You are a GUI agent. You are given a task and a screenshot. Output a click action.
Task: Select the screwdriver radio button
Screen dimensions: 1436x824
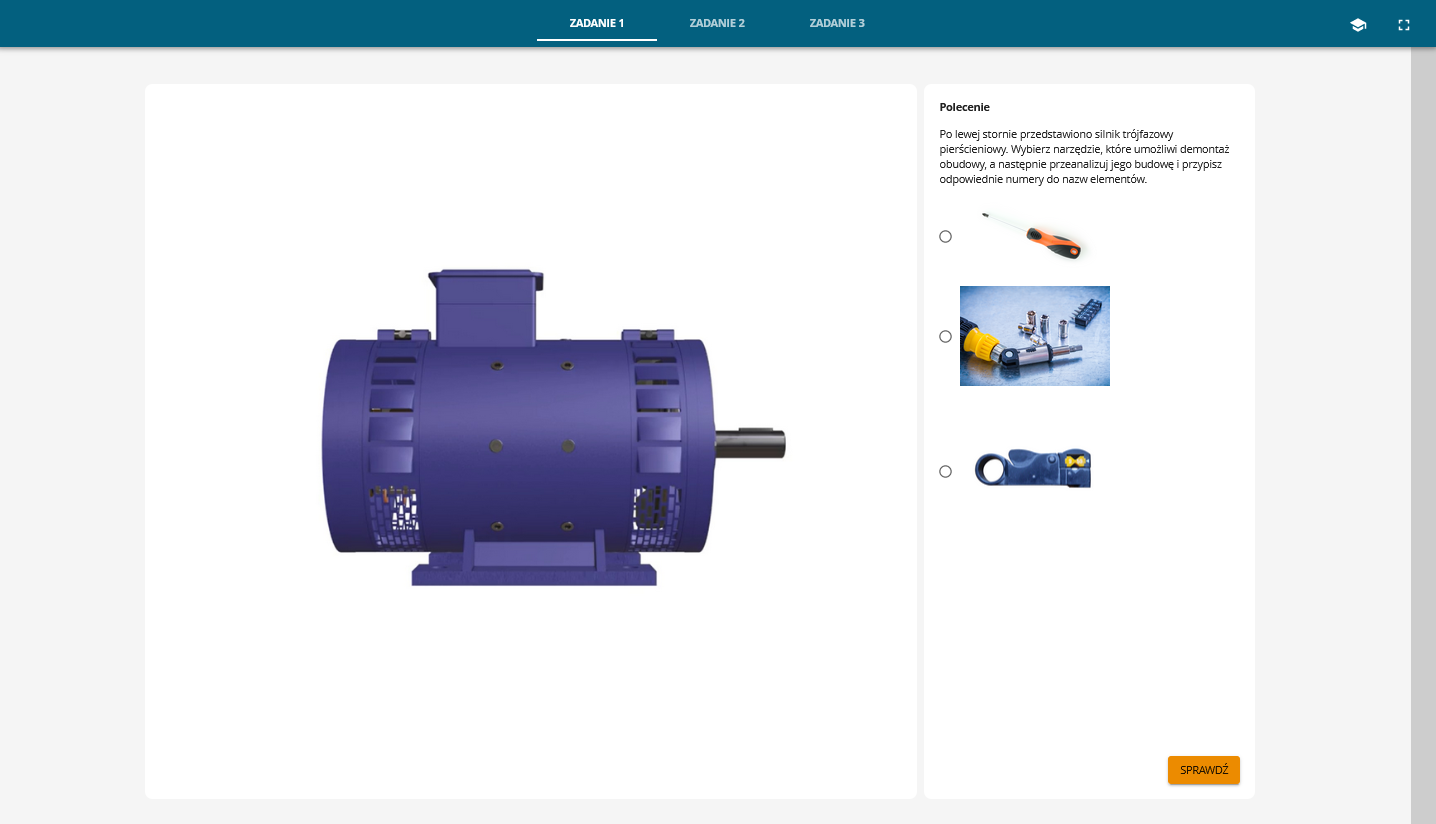click(946, 237)
